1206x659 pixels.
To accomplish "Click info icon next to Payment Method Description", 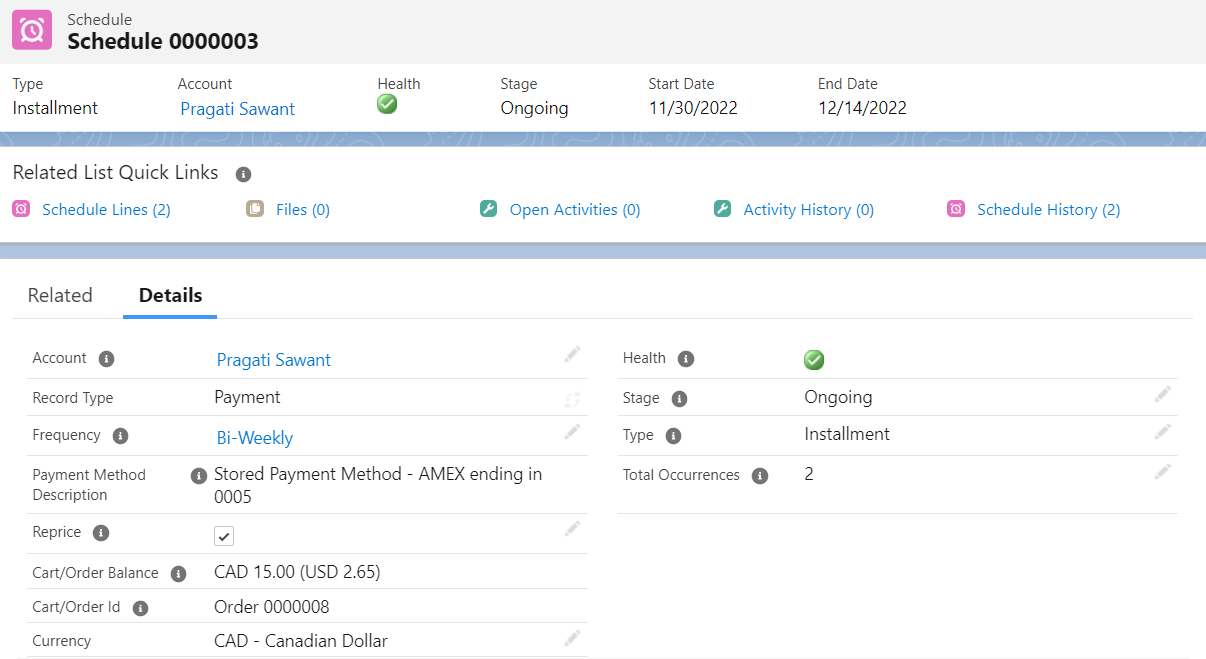I will (198, 476).
